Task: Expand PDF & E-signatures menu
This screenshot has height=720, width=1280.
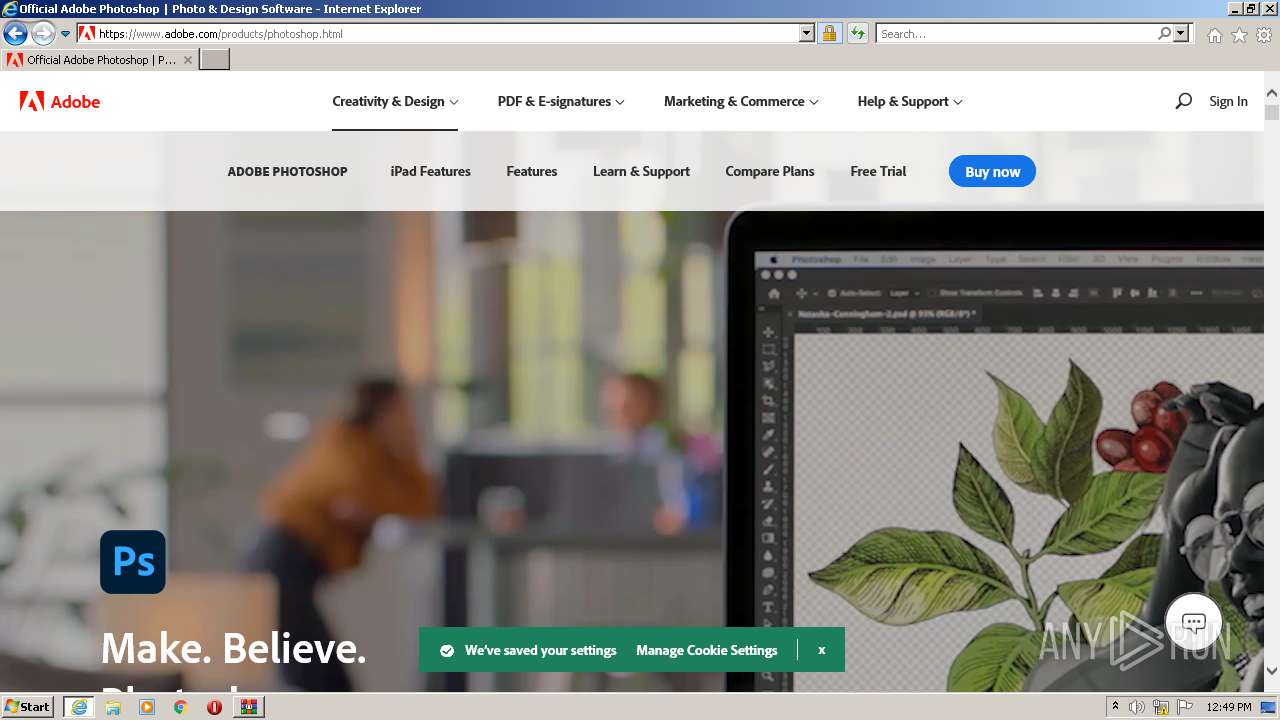Action: click(x=561, y=101)
